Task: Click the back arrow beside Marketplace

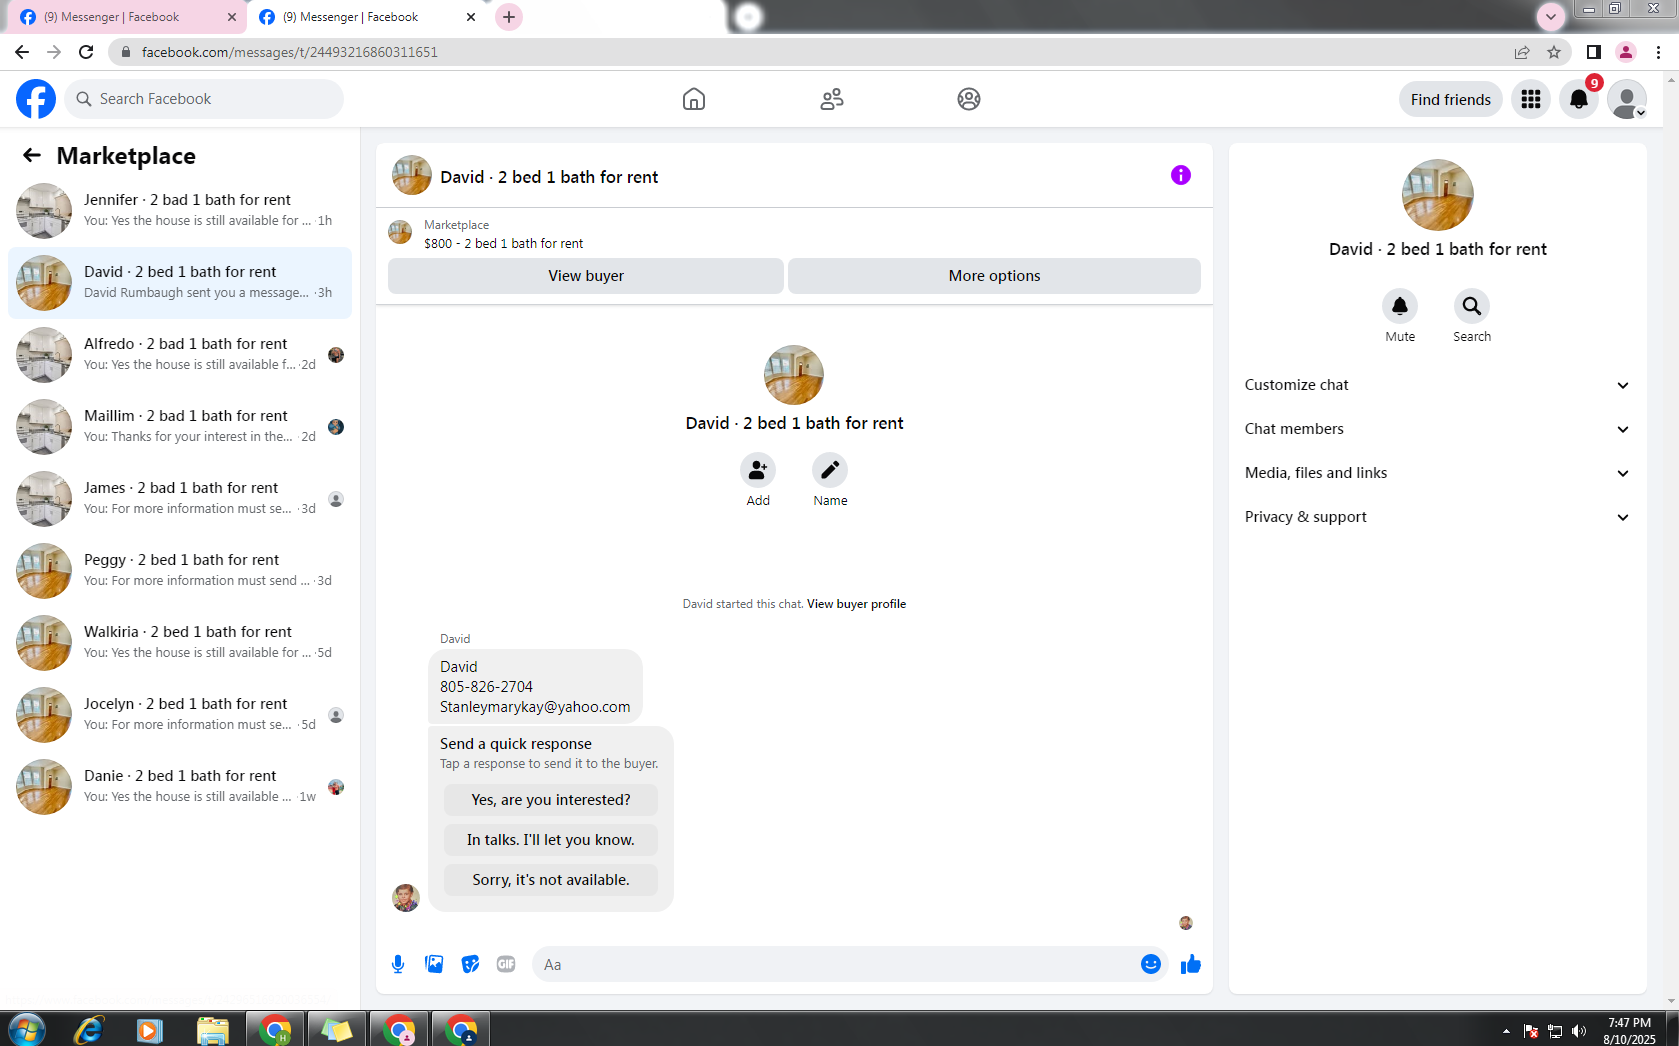Action: (32, 155)
